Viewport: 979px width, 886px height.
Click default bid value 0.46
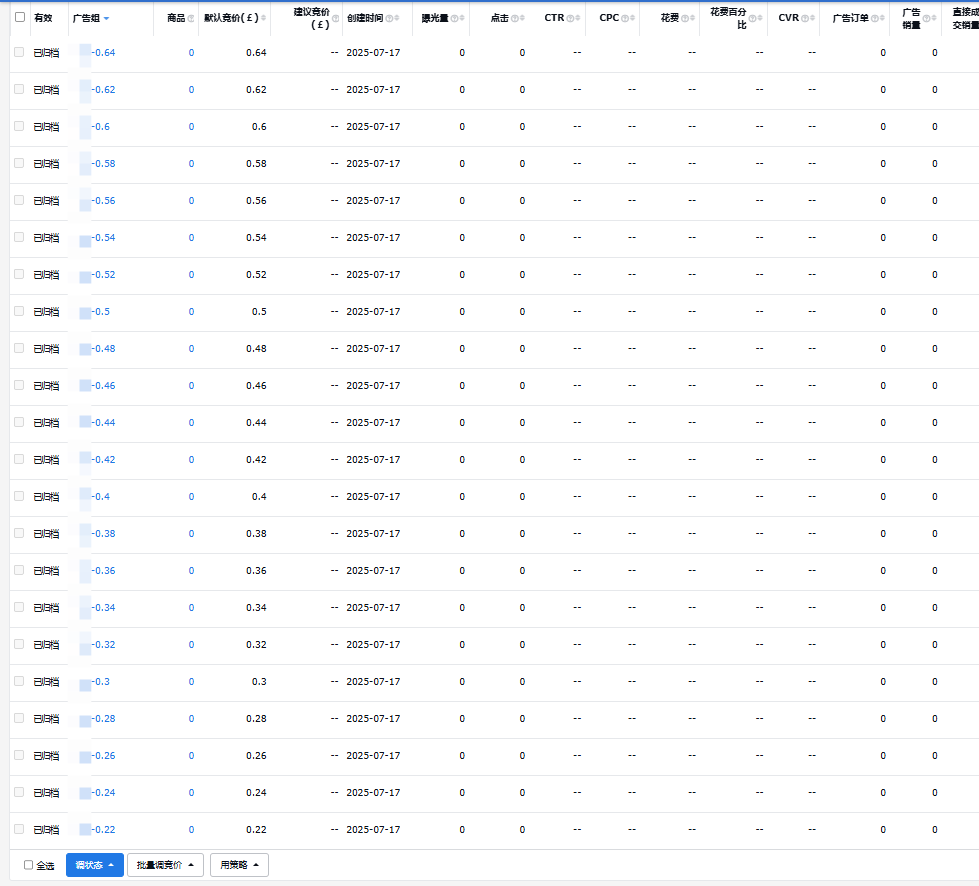click(256, 386)
